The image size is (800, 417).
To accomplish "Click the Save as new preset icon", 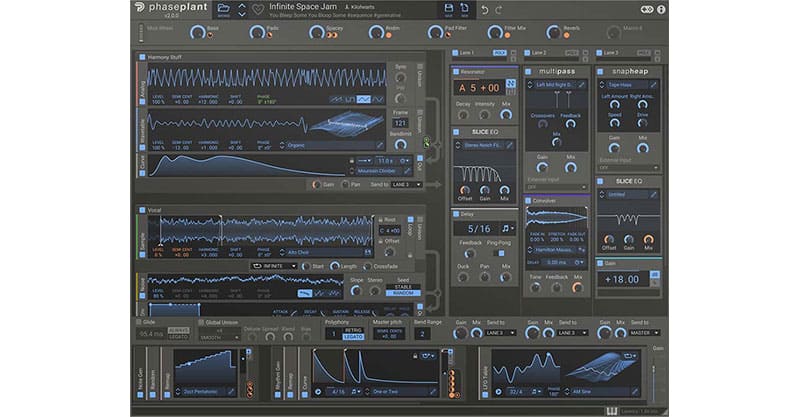I will pos(465,8).
